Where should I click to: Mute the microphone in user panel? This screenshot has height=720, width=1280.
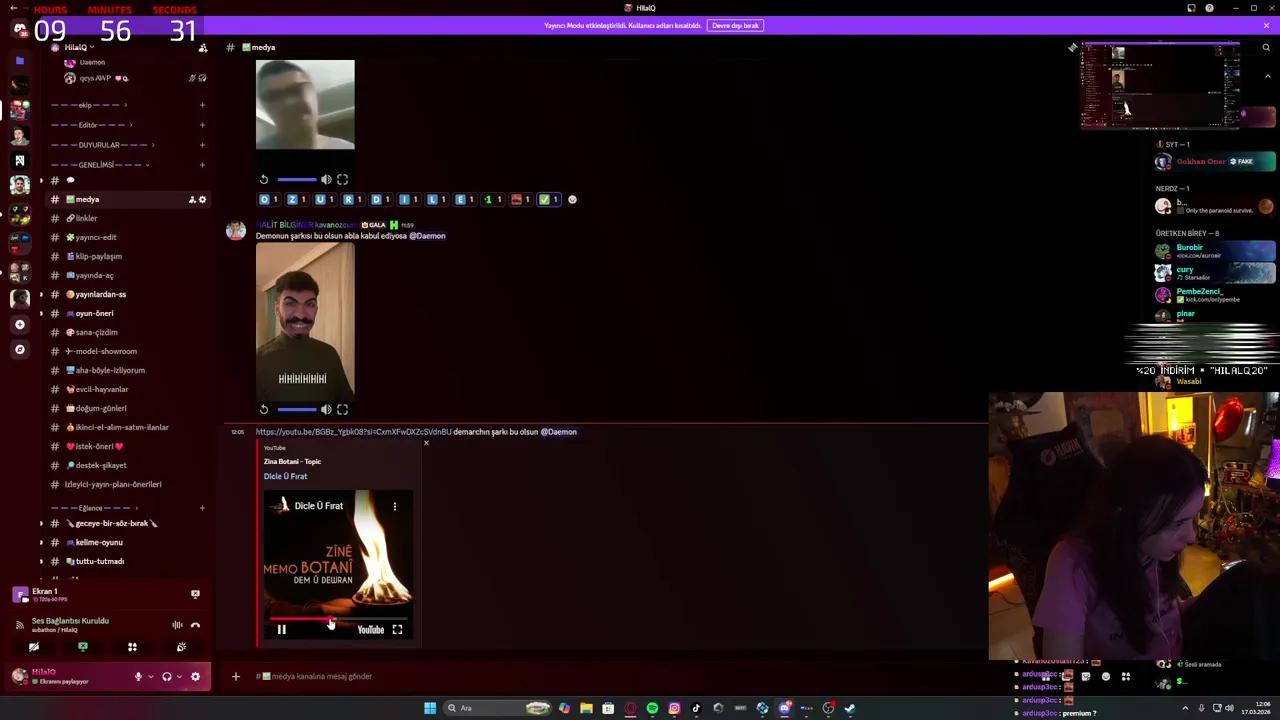click(x=138, y=677)
